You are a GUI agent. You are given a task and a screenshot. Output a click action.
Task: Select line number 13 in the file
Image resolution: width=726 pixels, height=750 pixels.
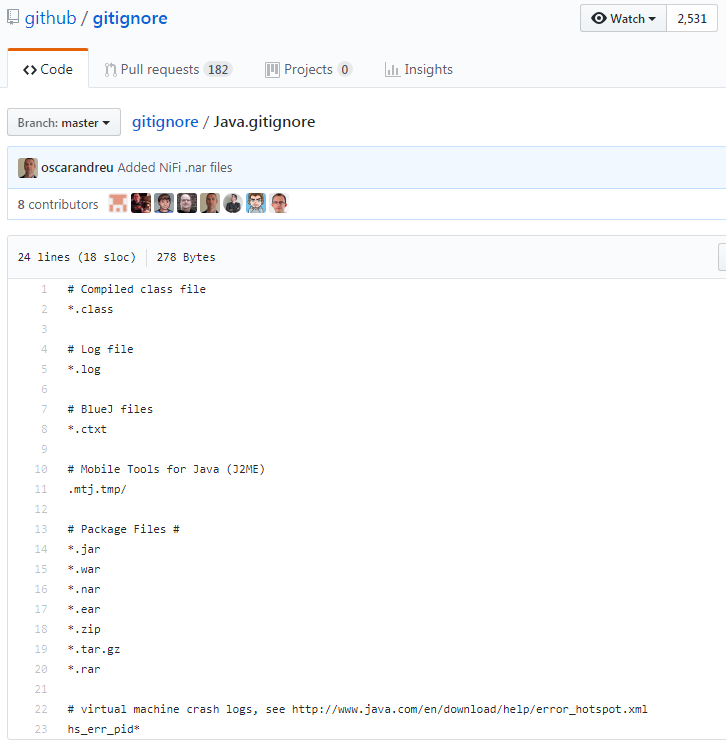[41, 529]
